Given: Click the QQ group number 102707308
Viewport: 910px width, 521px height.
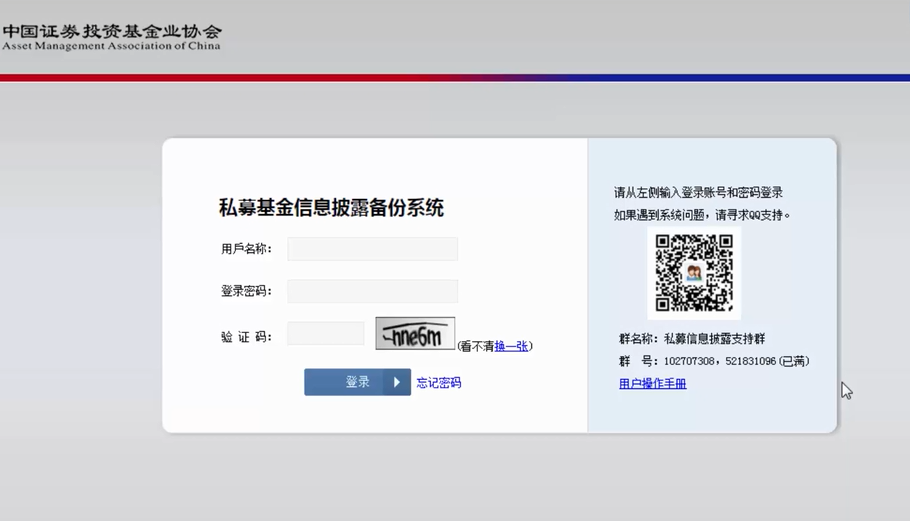Looking at the screenshot, I should 689,361.
